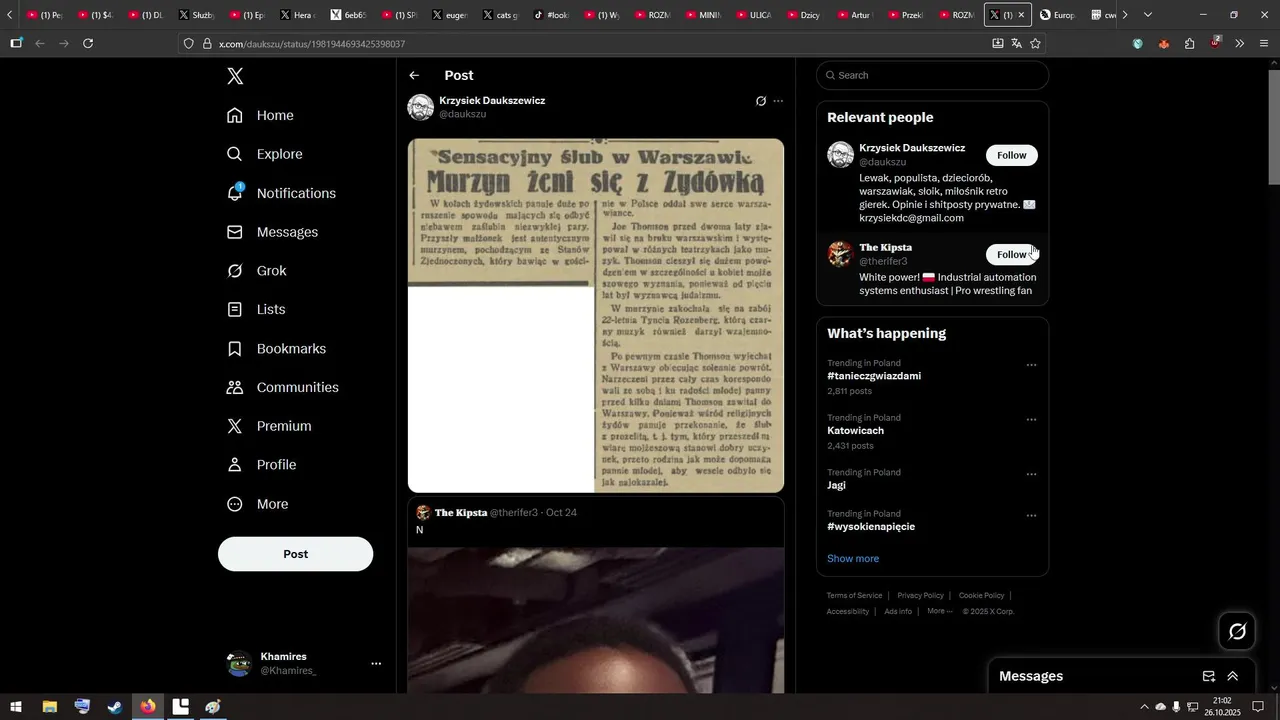The width and height of the screenshot is (1280, 720).
Task: Open the newspaper clipping image
Action: click(x=596, y=316)
